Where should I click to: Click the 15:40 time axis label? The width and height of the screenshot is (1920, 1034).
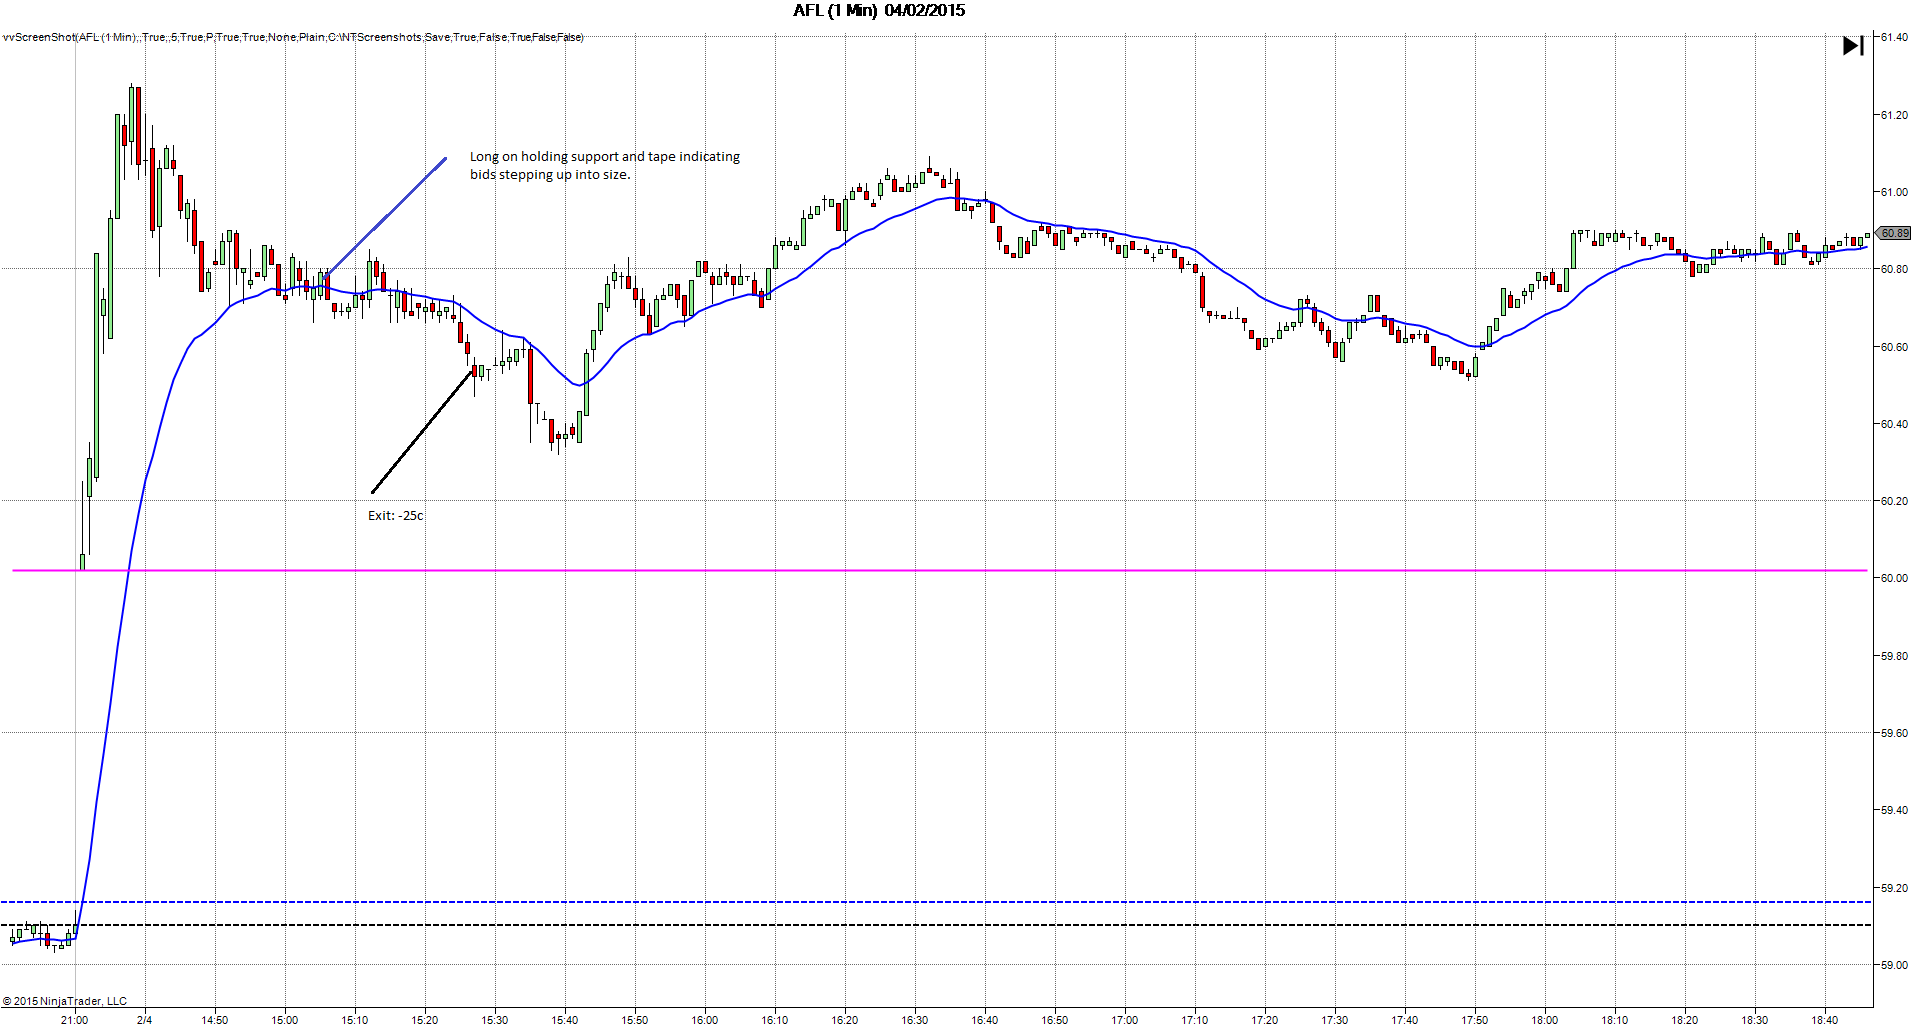[565, 1020]
